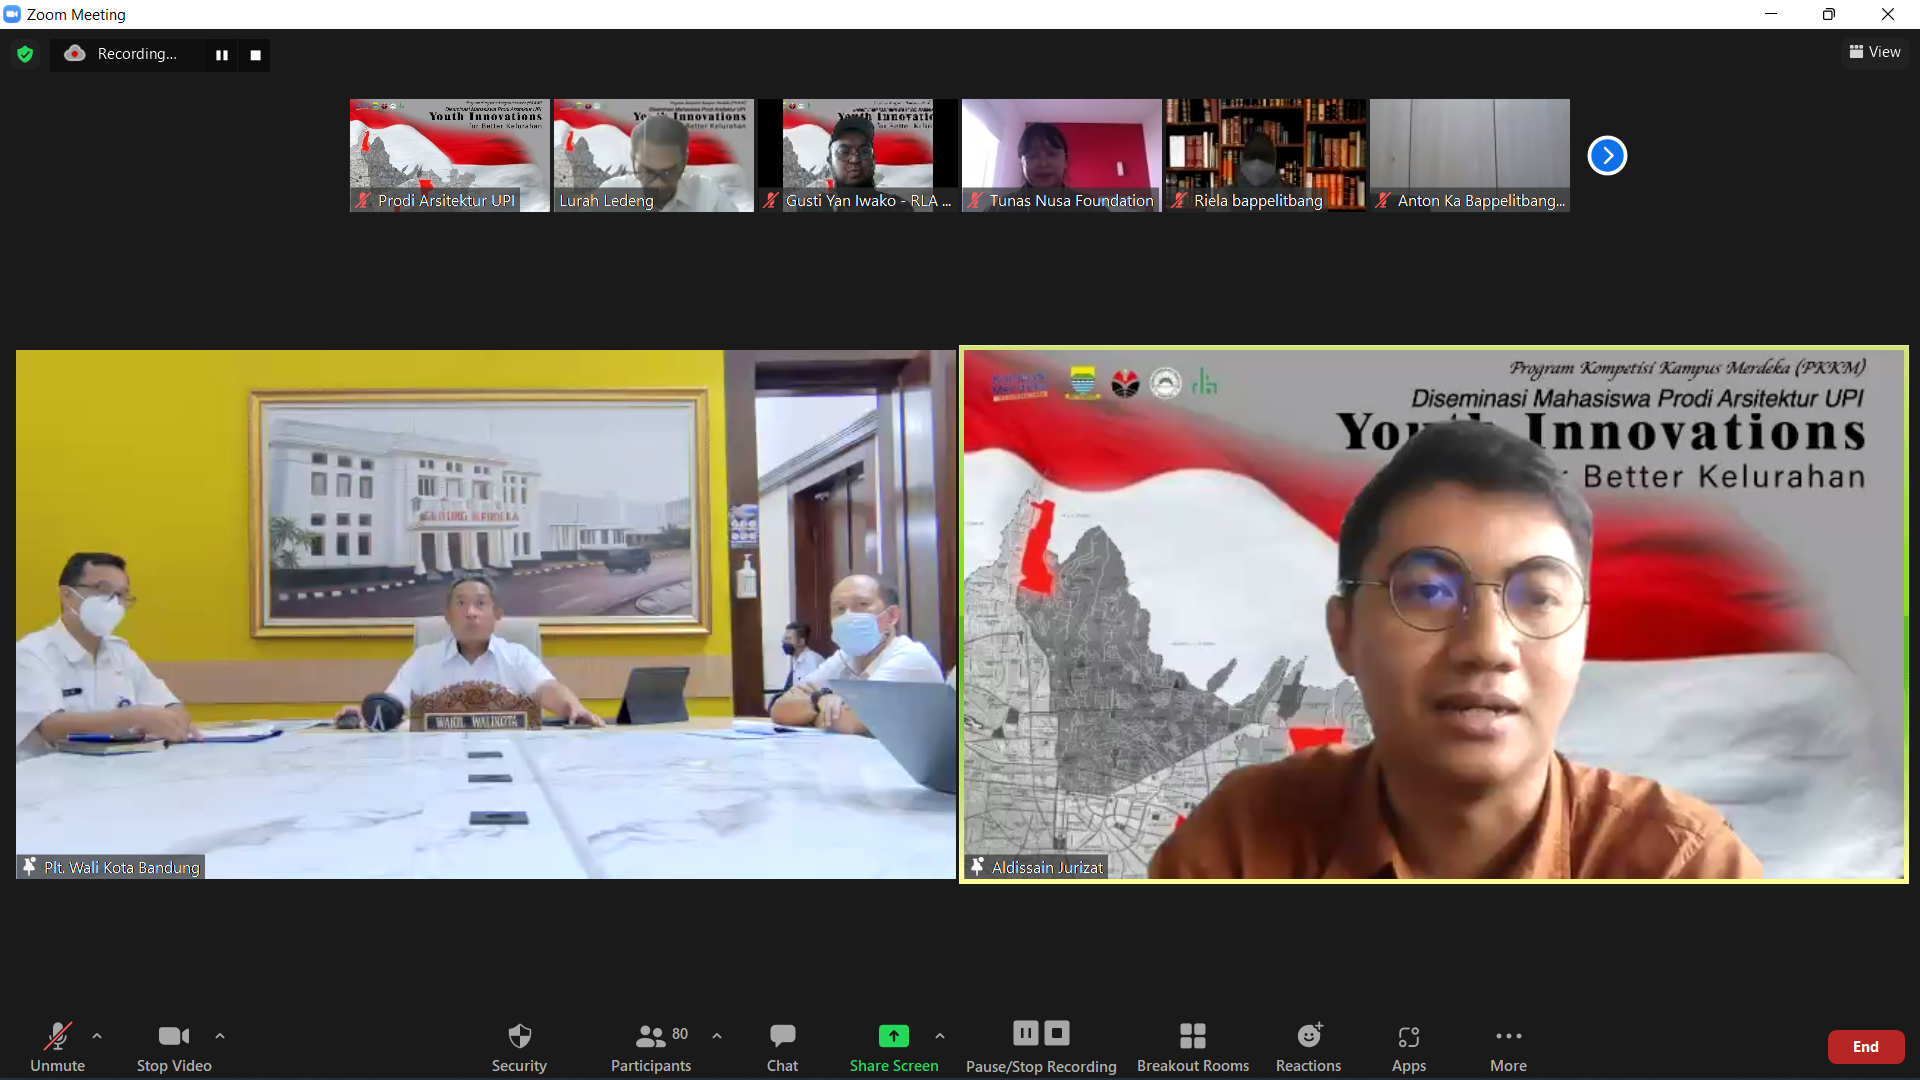
Task: Click the green encryption shield icon
Action: 25,54
